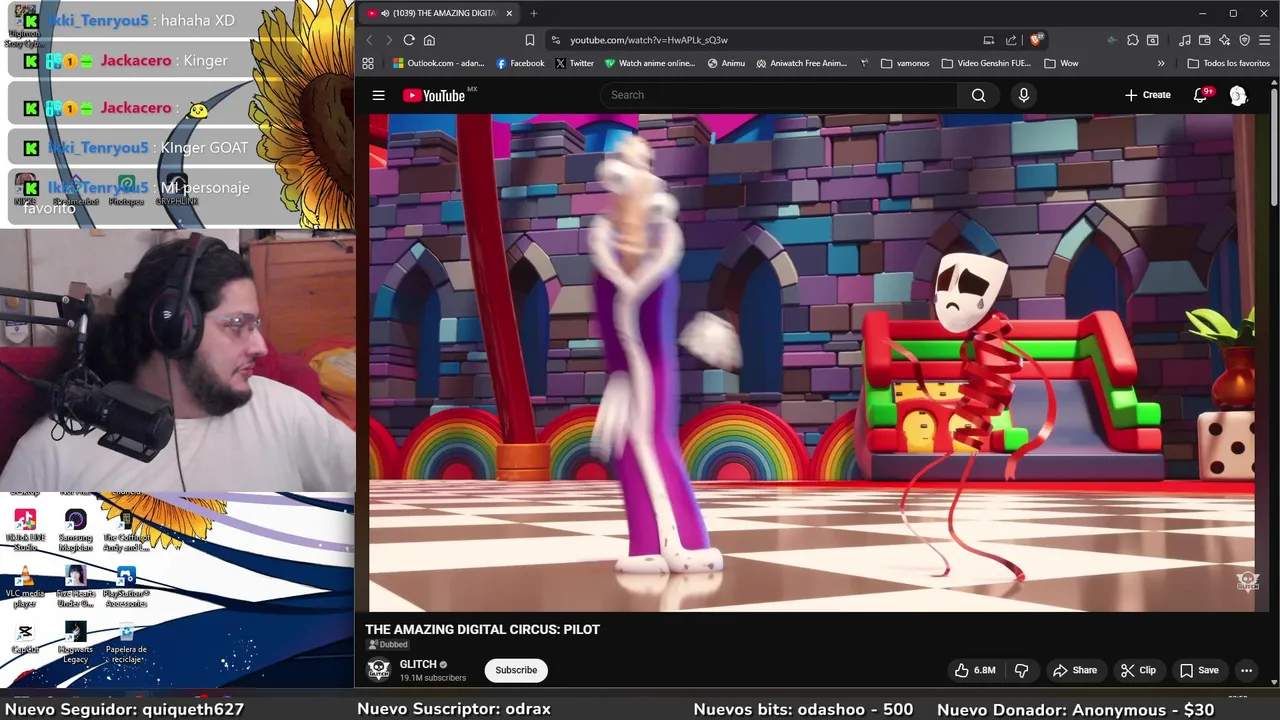The height and width of the screenshot is (720, 1280).
Task: Open Twitter bookmark
Action: [x=574, y=63]
